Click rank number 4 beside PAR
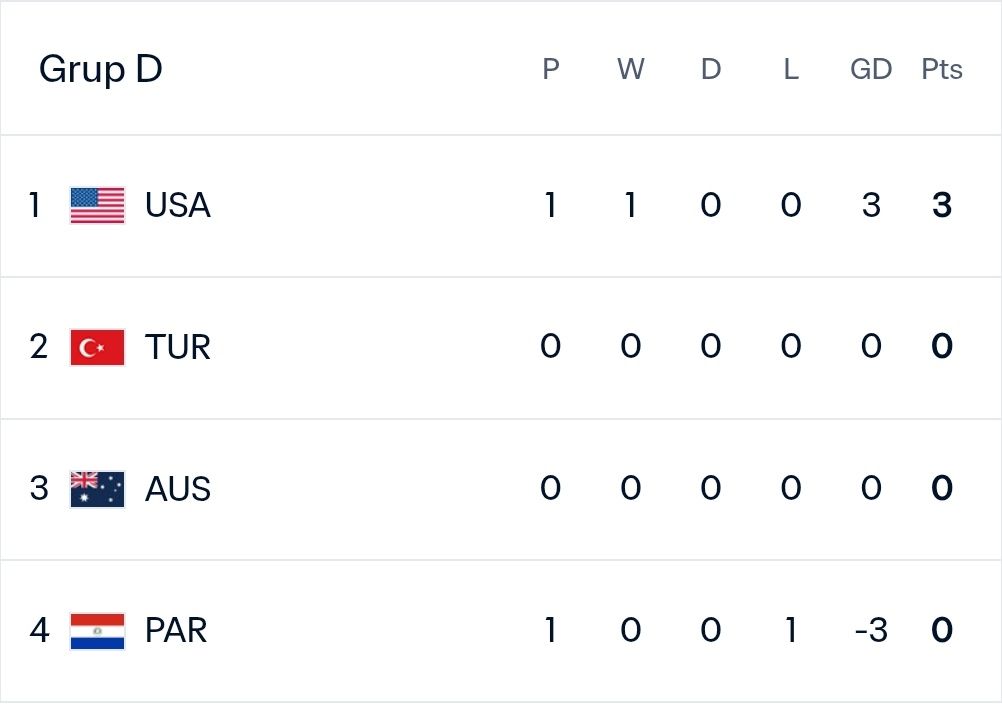This screenshot has height=706, width=1002. [39, 631]
